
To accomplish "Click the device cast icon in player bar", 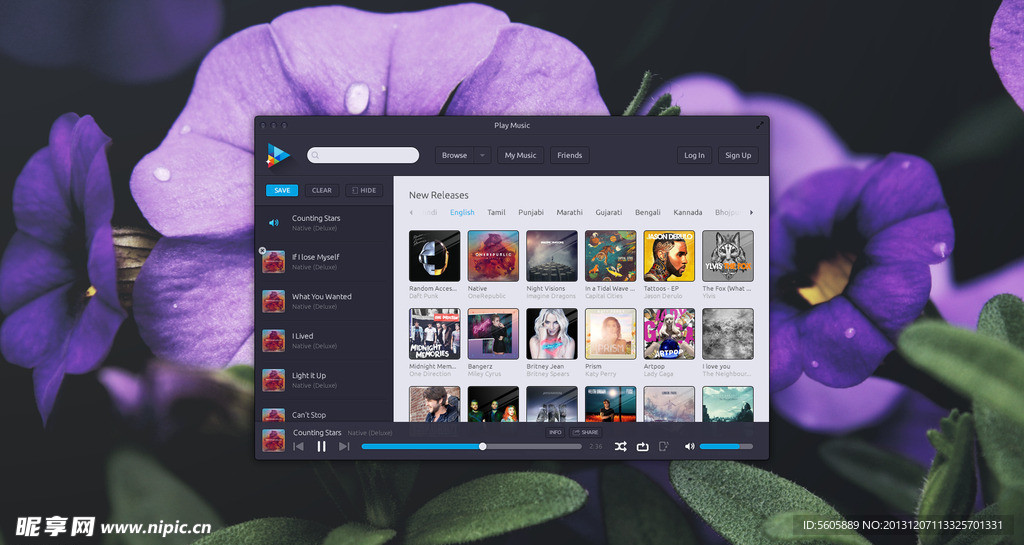I will point(664,446).
